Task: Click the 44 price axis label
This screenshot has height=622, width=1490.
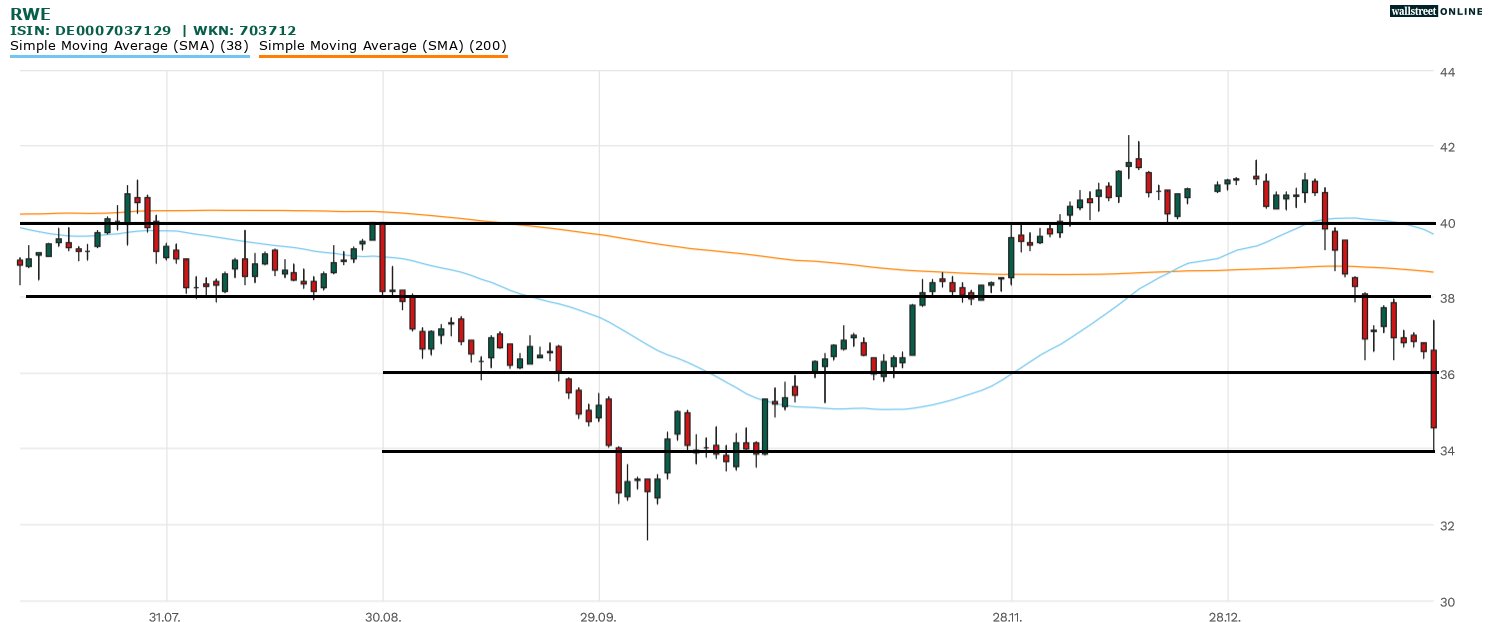Action: click(1446, 72)
